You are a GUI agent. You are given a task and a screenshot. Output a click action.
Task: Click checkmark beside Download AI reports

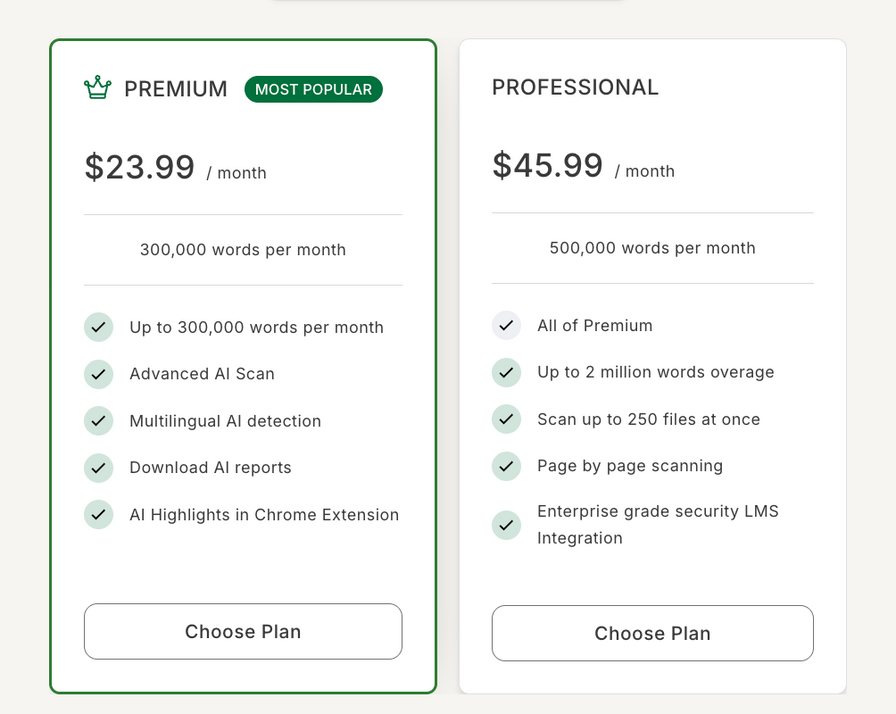[98, 468]
